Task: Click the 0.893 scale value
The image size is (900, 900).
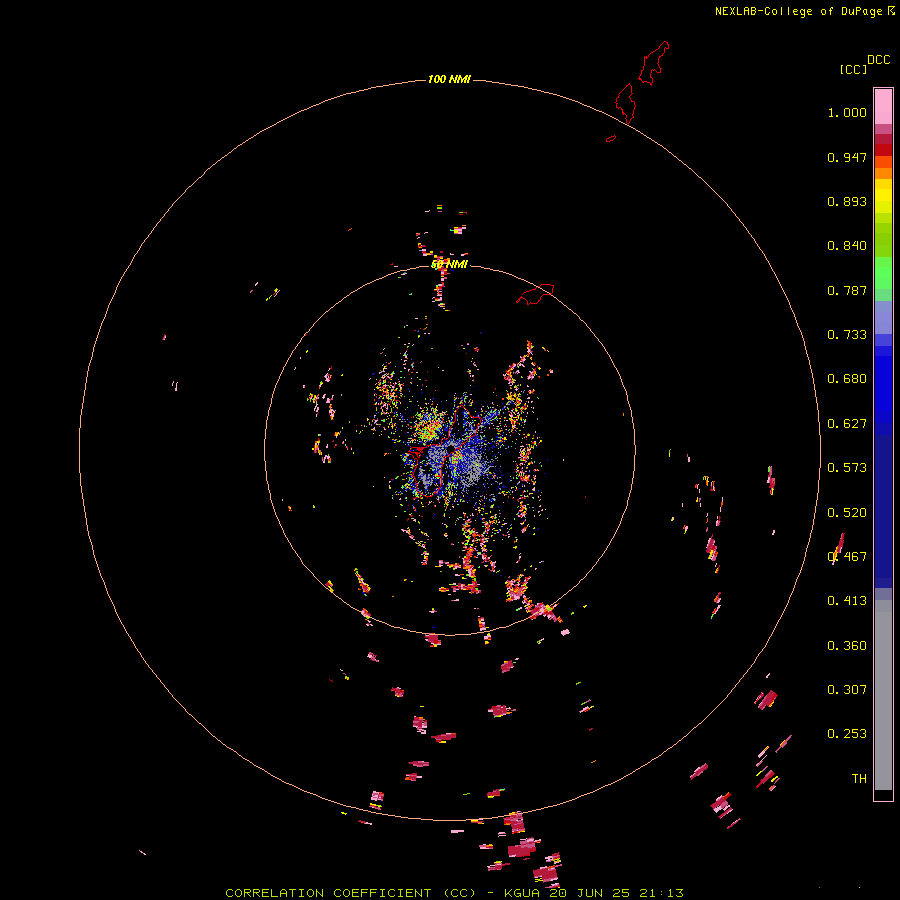Action: (x=847, y=201)
